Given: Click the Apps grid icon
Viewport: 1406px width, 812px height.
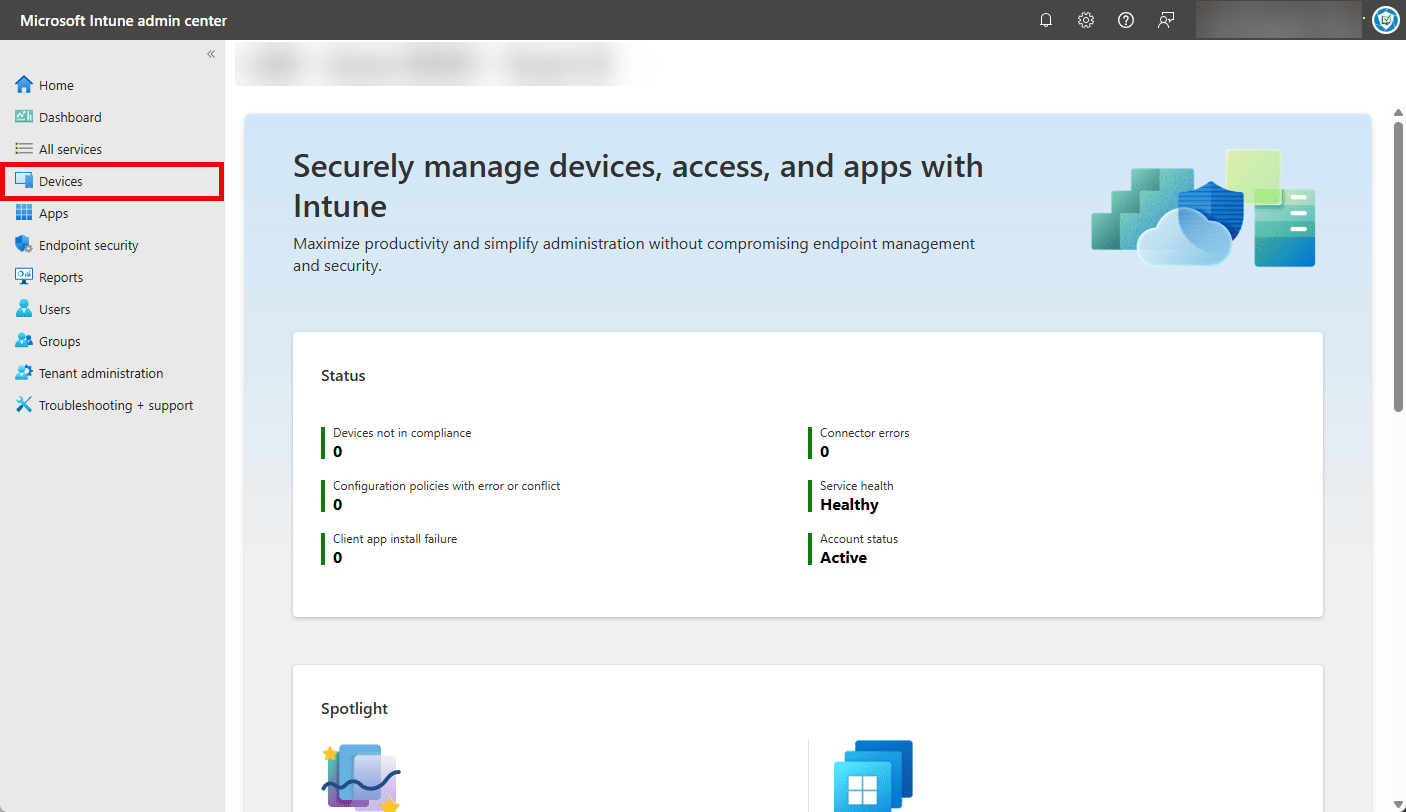Looking at the screenshot, I should pos(24,213).
